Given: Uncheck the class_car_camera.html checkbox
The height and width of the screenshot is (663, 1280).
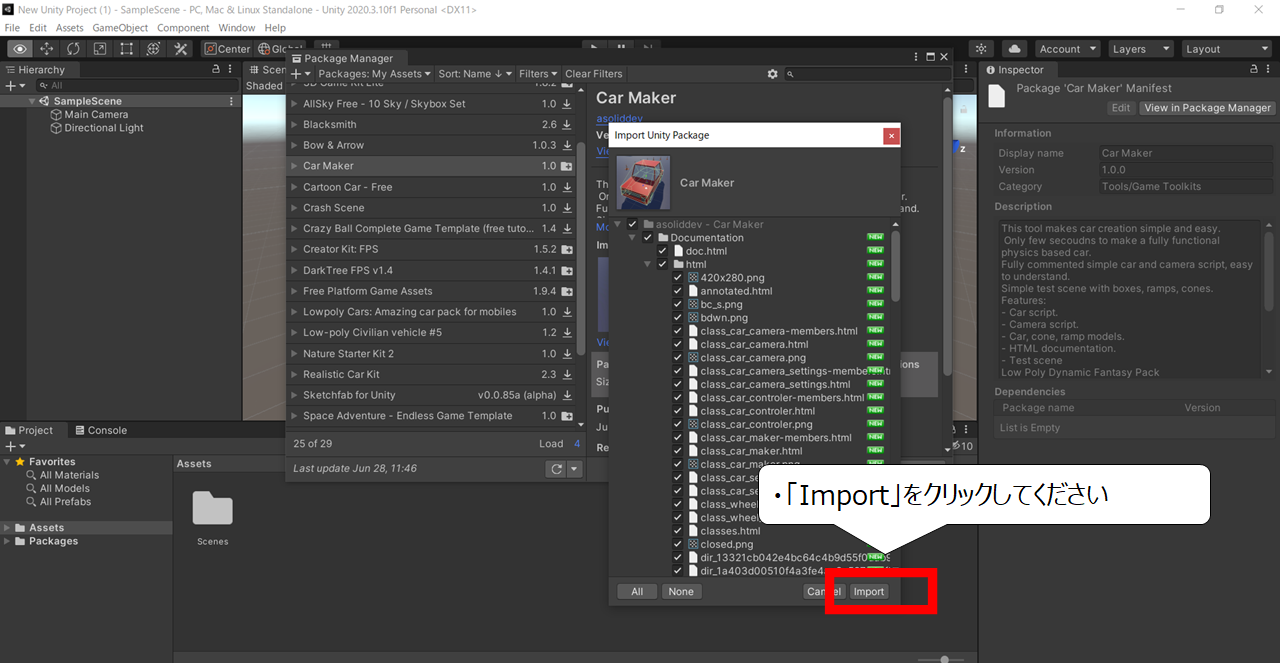Looking at the screenshot, I should pos(678,344).
